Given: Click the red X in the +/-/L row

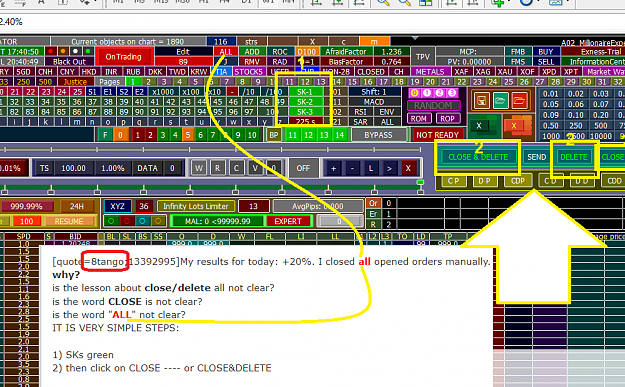Looking at the screenshot, I should pyautogui.click(x=408, y=168).
